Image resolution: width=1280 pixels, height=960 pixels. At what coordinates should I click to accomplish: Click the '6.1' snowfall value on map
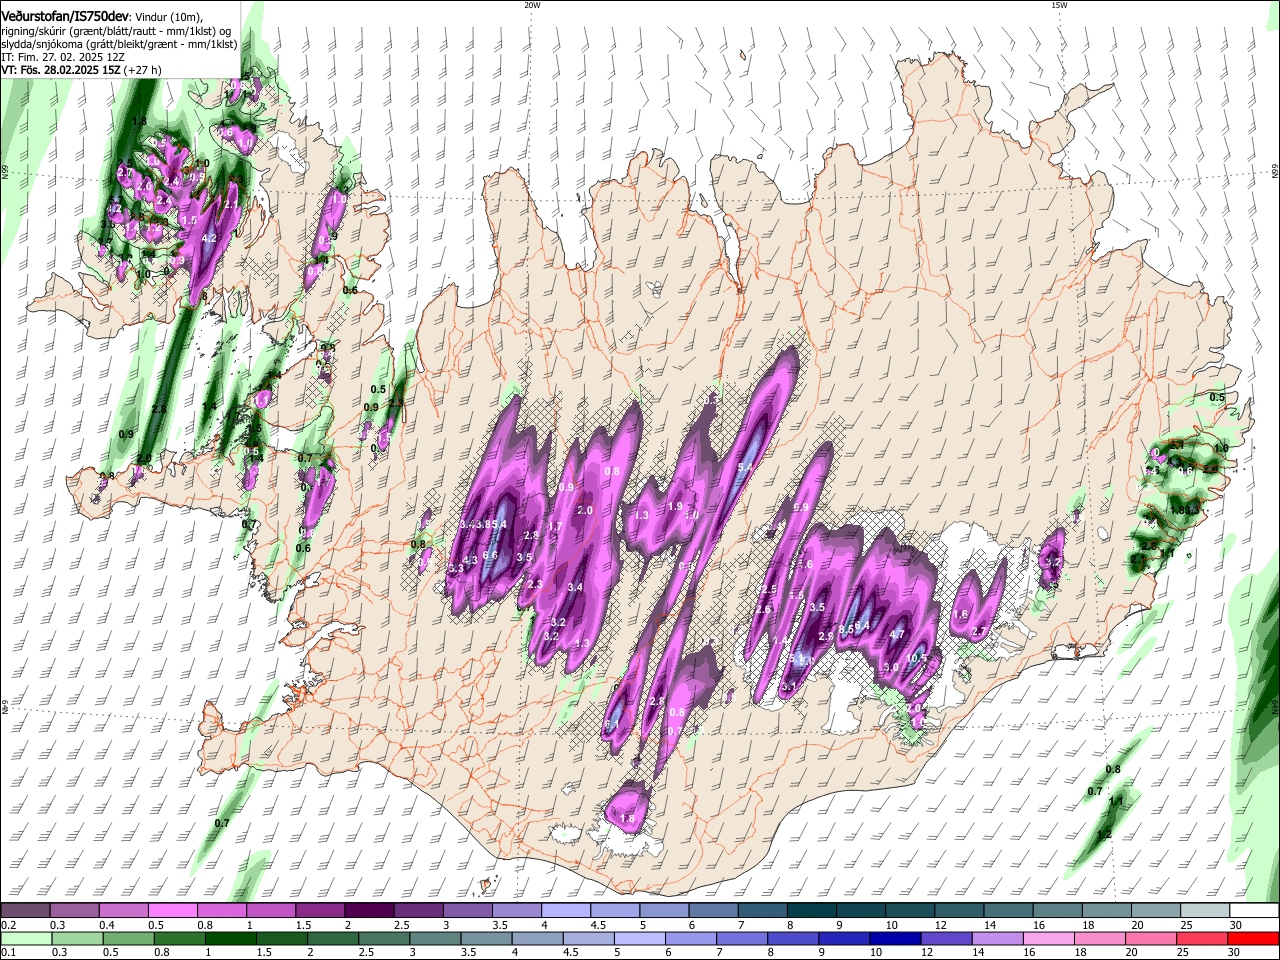point(612,723)
